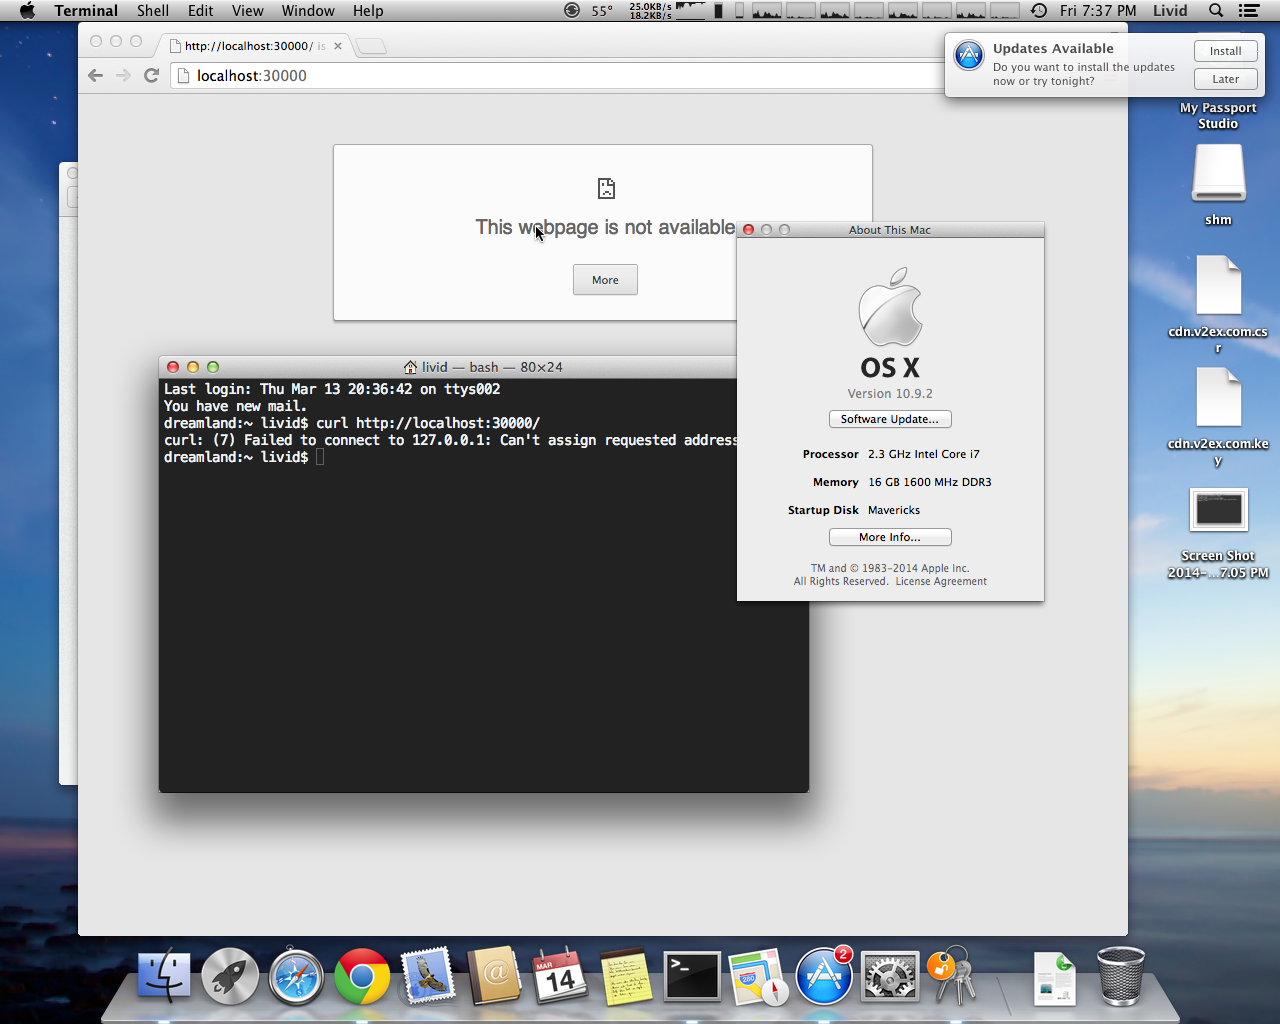This screenshot has width=1280, height=1024.
Task: Open the Window menu
Action: pyautogui.click(x=308, y=10)
